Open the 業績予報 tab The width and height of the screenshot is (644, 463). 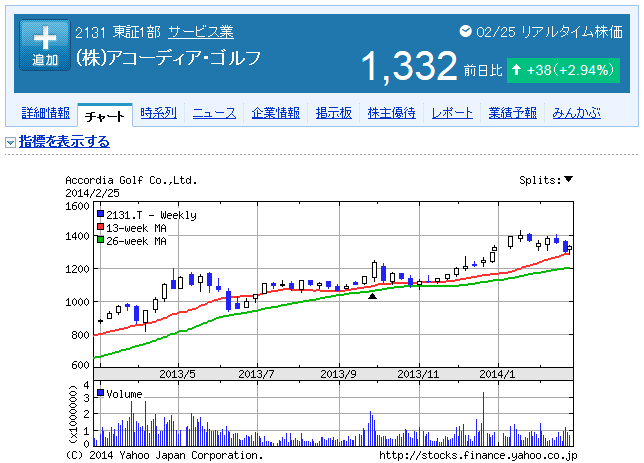point(512,113)
